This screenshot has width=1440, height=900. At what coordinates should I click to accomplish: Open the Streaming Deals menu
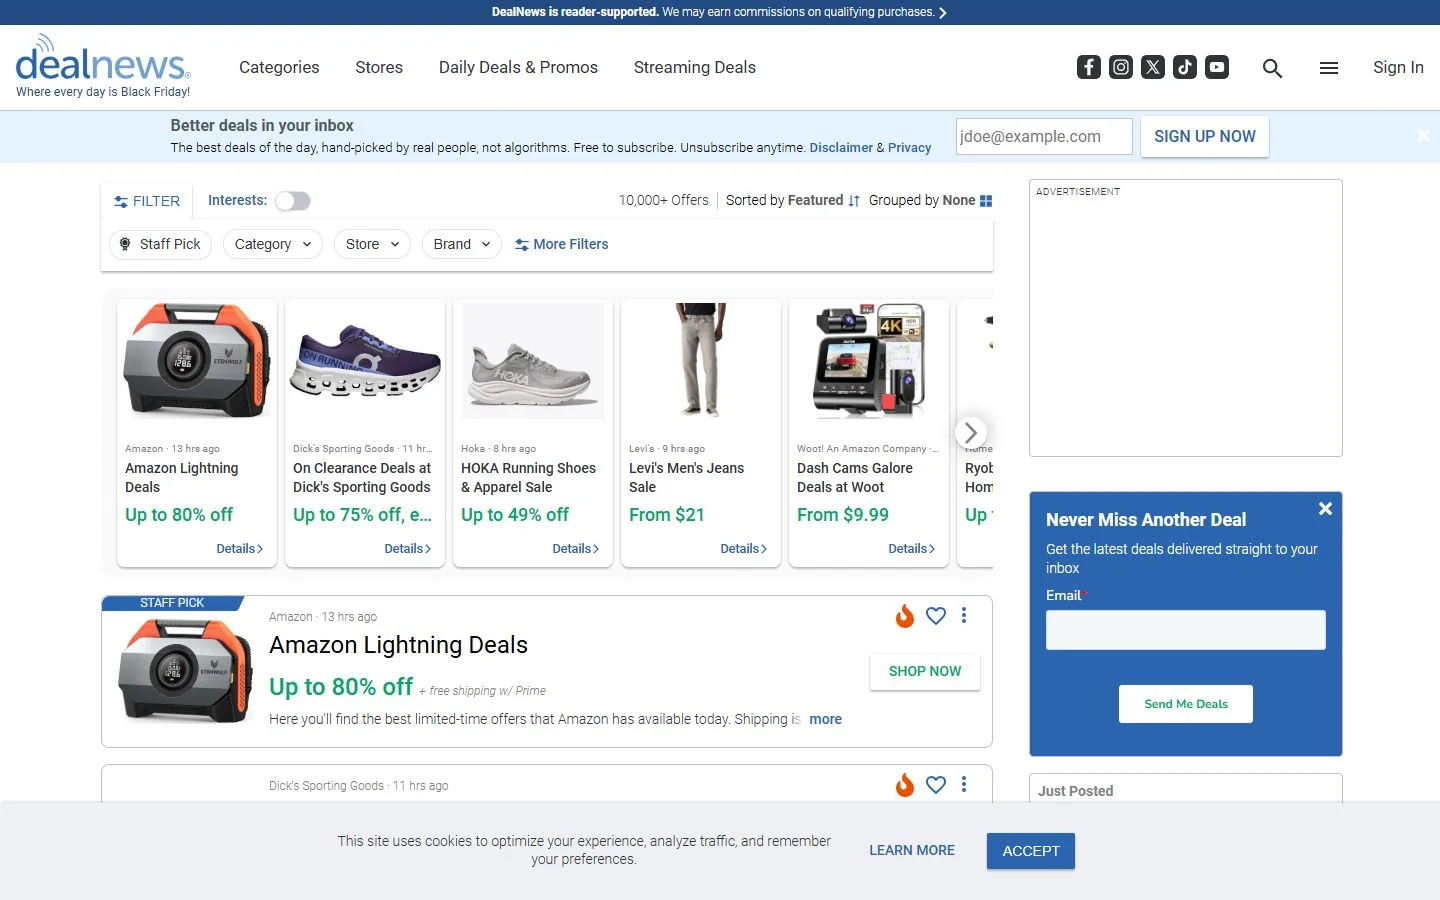(695, 67)
